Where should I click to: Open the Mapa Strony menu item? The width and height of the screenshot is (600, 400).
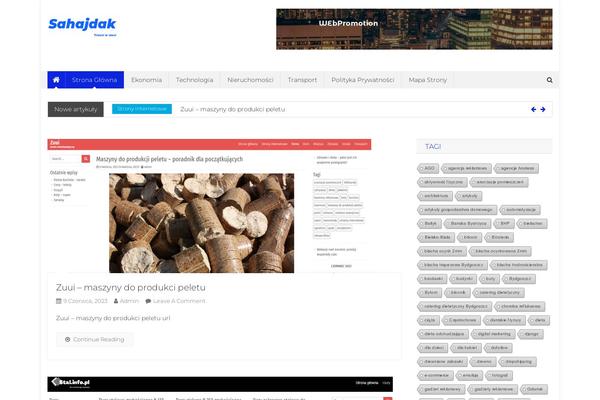coord(427,80)
